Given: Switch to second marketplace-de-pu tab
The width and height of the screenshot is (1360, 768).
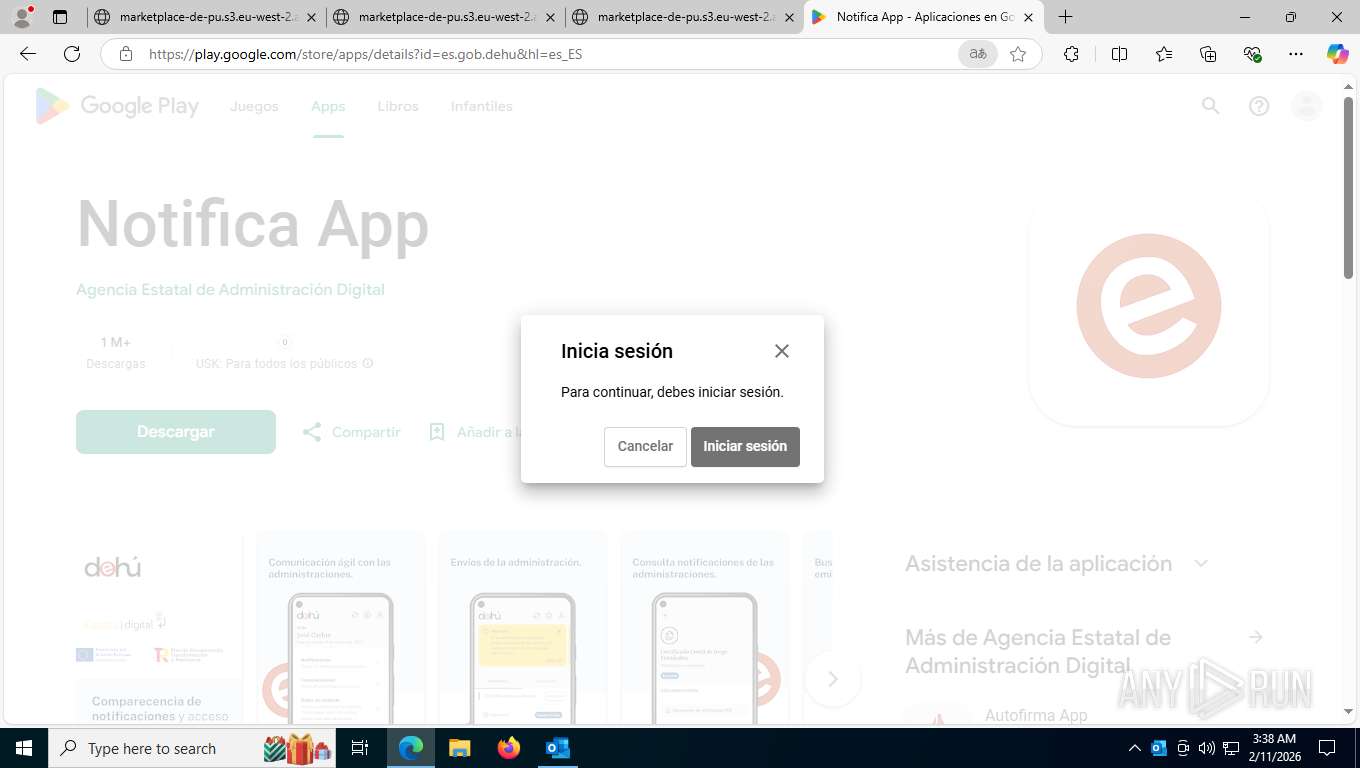Looking at the screenshot, I should pyautogui.click(x=445, y=17).
